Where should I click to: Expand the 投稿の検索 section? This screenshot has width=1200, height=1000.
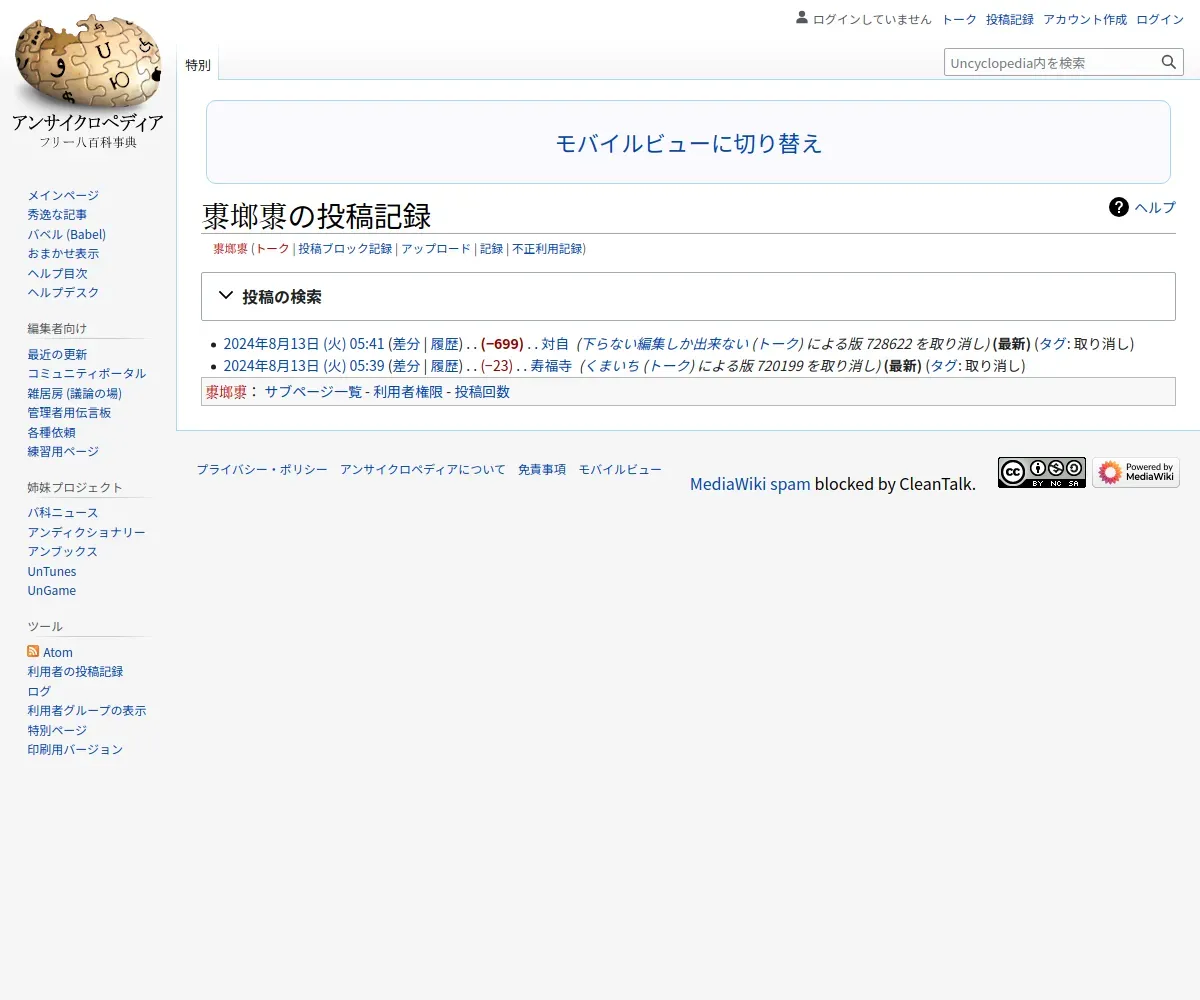pos(688,296)
